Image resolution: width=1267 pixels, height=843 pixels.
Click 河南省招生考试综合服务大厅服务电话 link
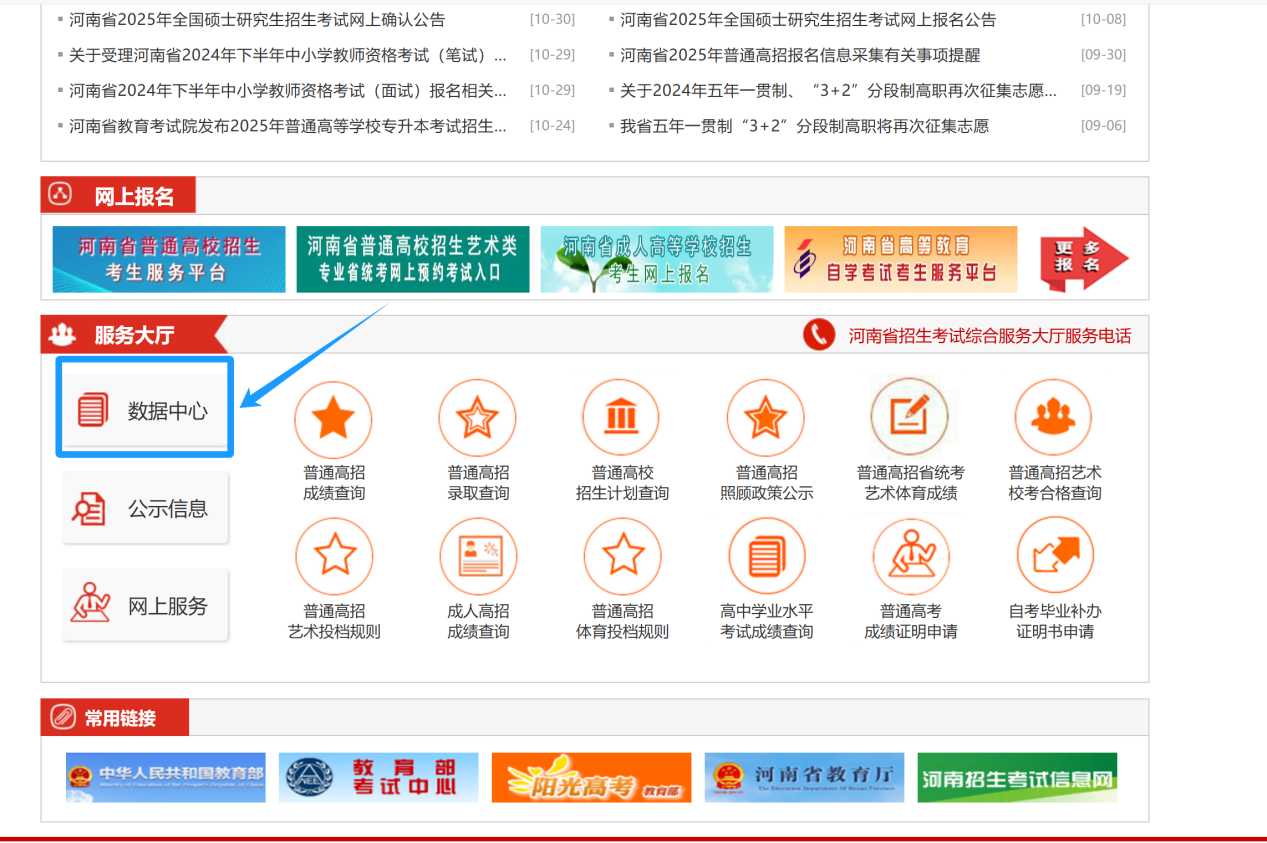point(989,336)
